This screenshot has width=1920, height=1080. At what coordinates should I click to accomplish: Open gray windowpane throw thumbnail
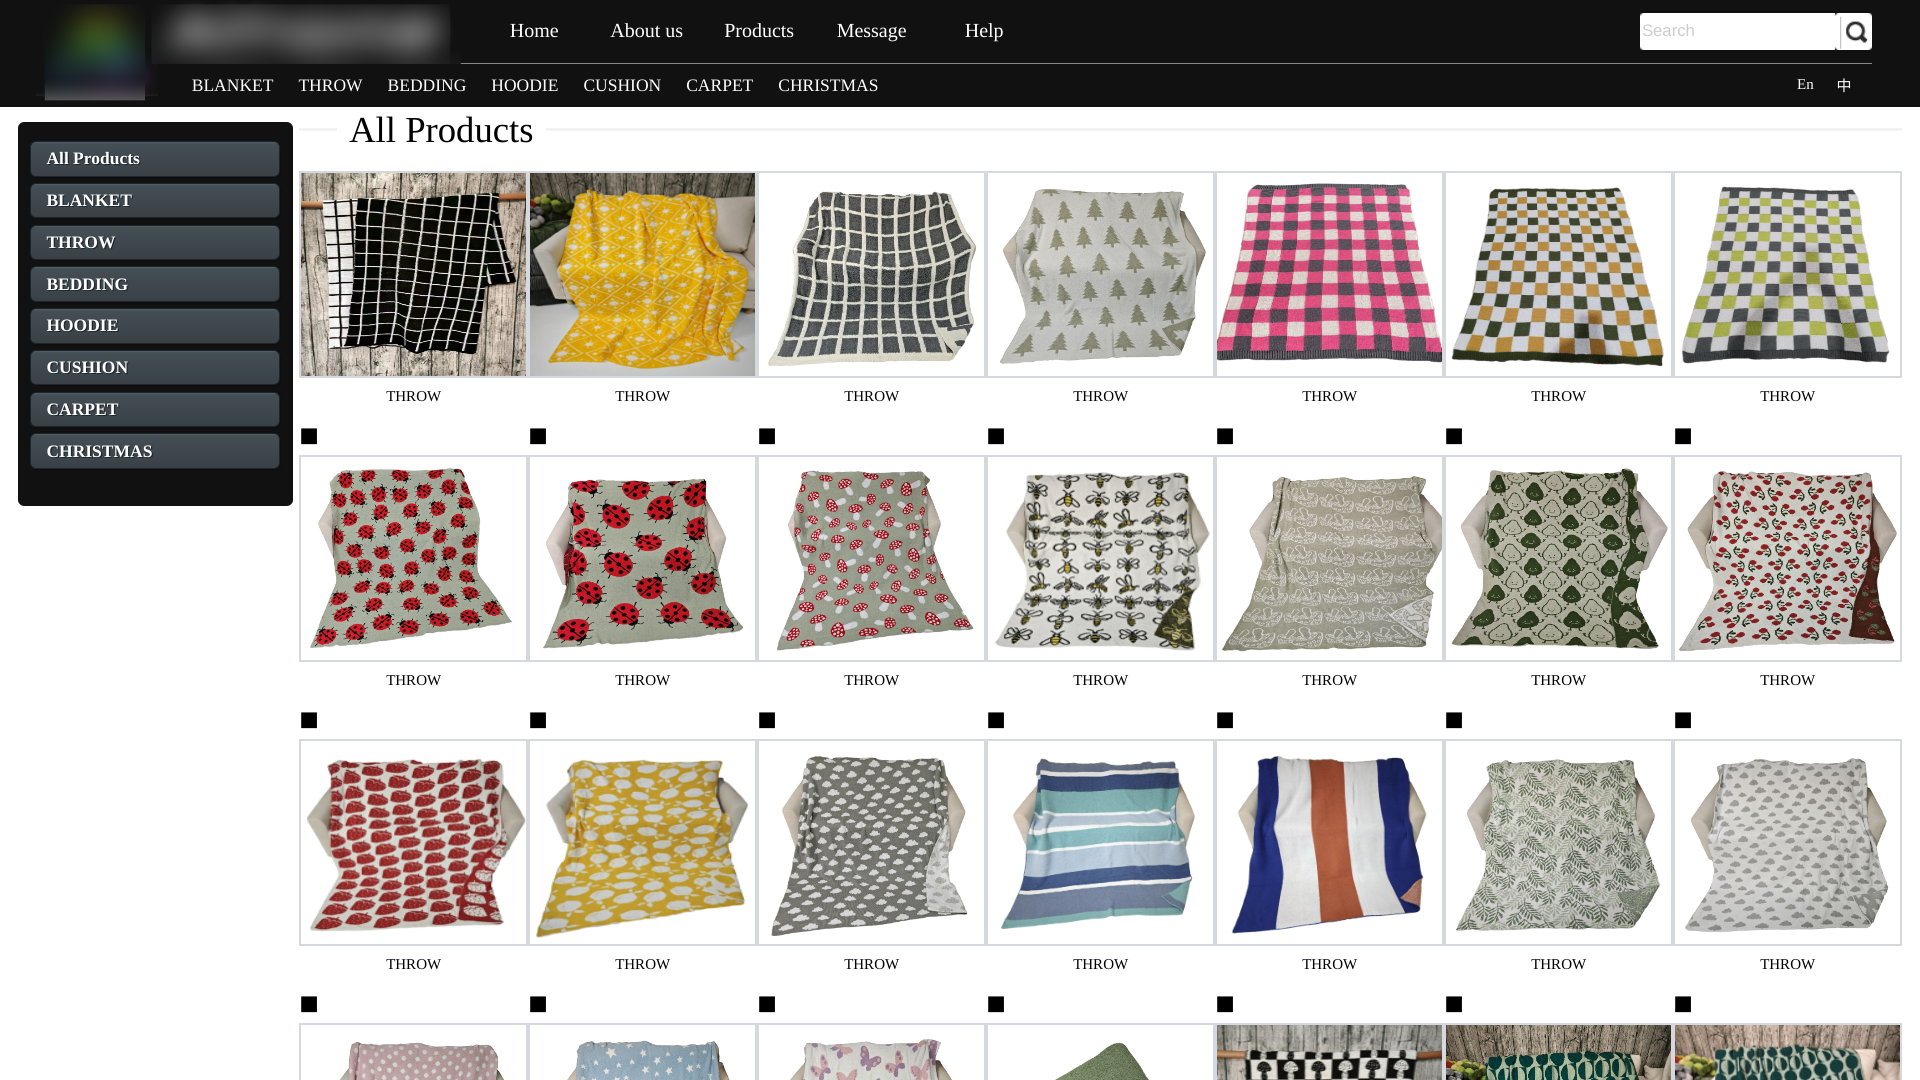click(871, 275)
